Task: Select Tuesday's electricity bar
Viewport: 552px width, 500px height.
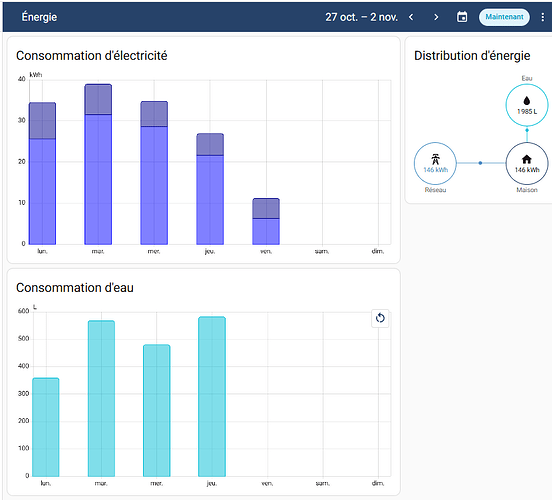Action: [98, 164]
